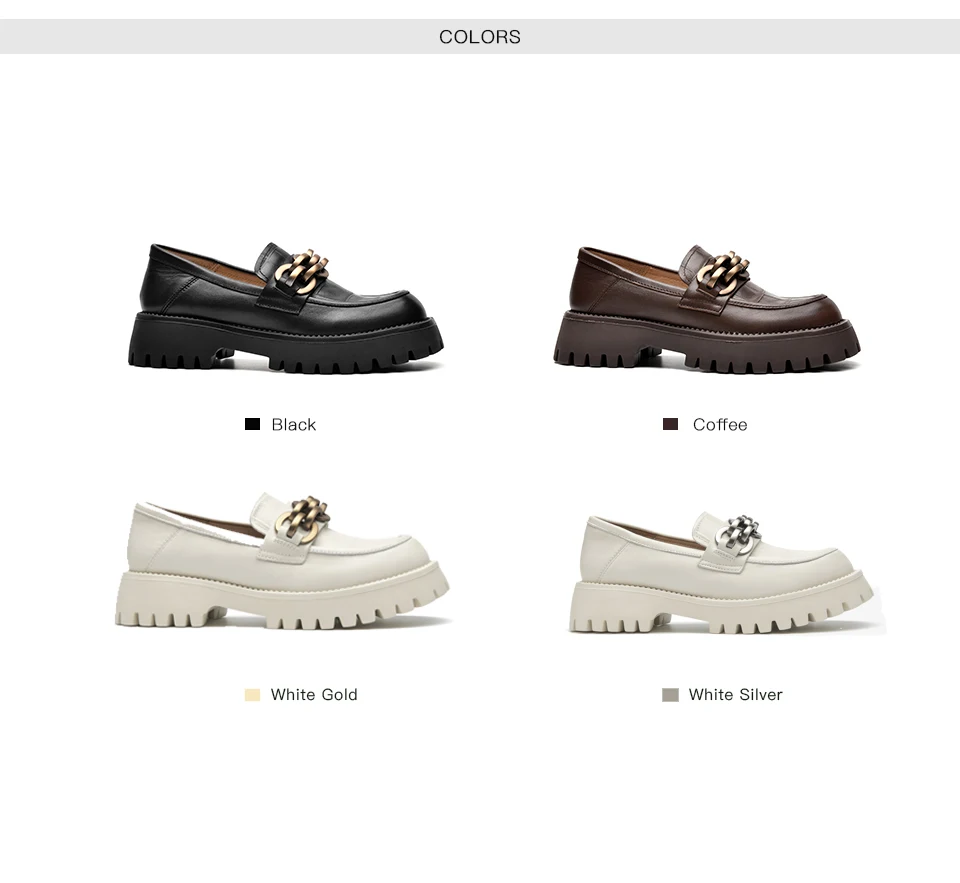960x883 pixels.
Task: Click the black loafer's chunky lug sole
Action: [286, 345]
